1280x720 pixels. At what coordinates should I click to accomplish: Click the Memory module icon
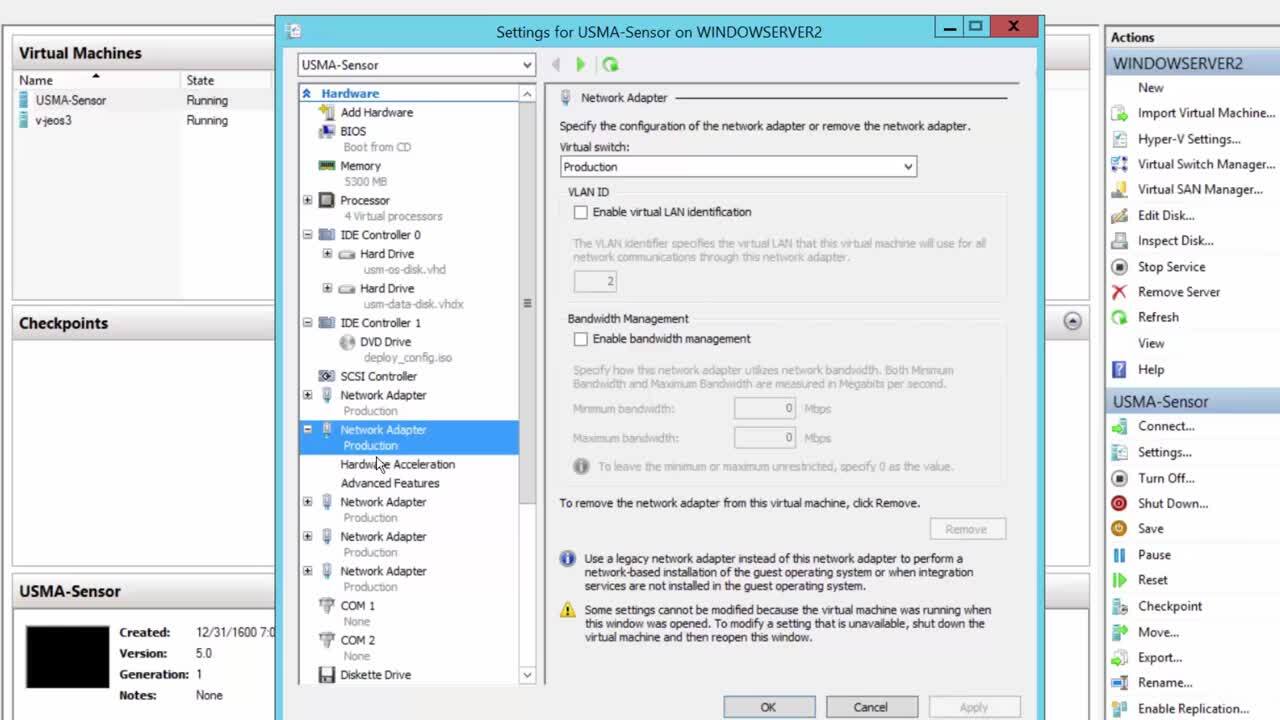click(x=326, y=166)
